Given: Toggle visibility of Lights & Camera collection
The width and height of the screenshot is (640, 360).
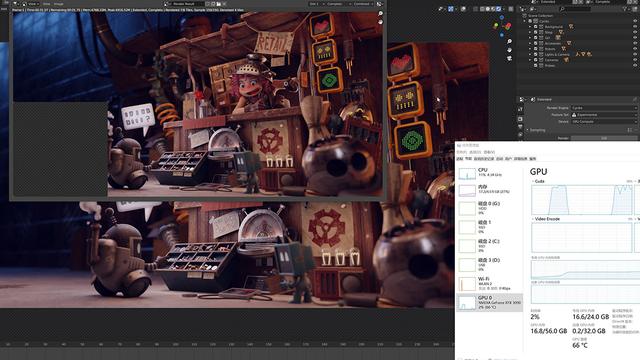Looking at the screenshot, I should click(635, 54).
